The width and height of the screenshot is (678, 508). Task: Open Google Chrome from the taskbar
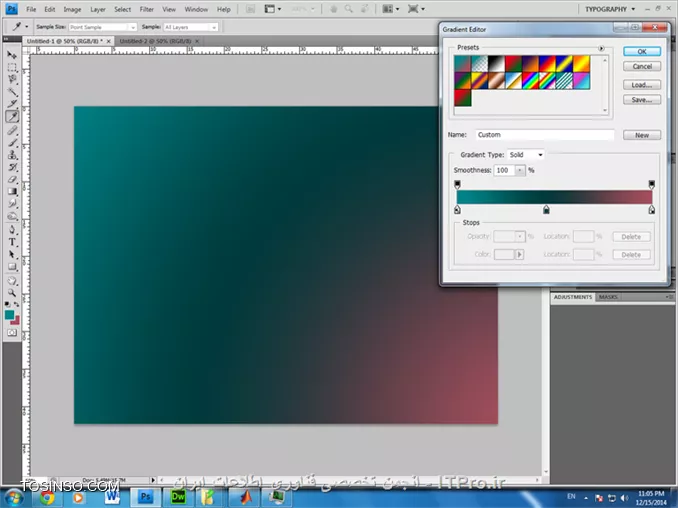pos(47,498)
